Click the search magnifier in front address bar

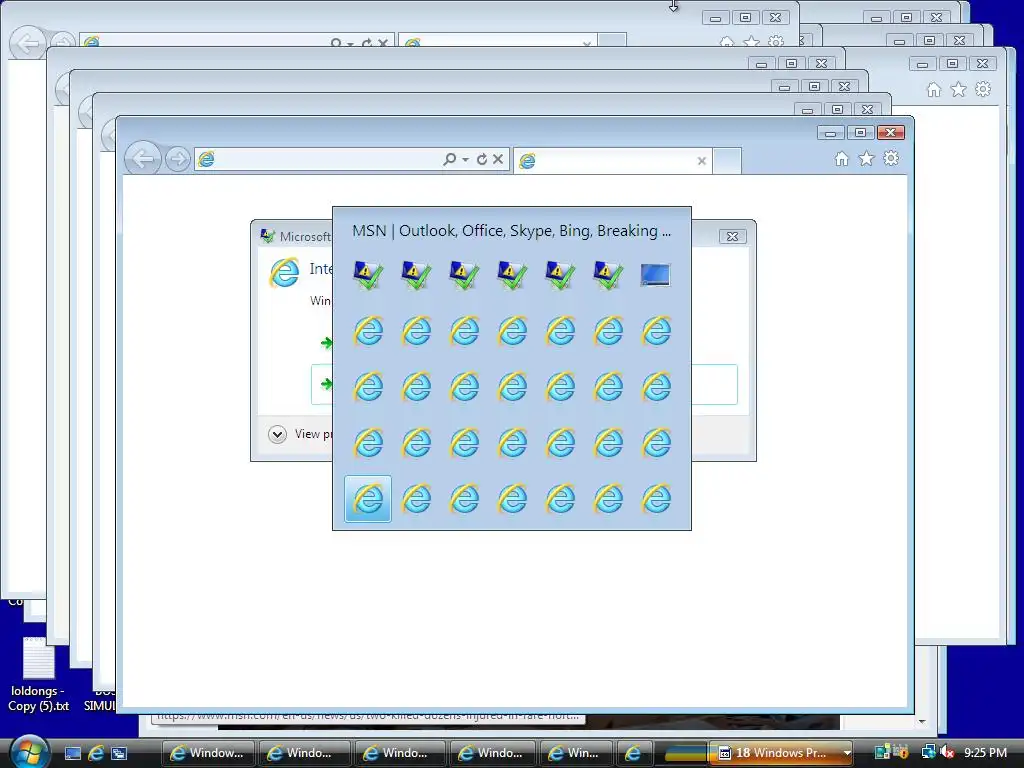point(449,159)
